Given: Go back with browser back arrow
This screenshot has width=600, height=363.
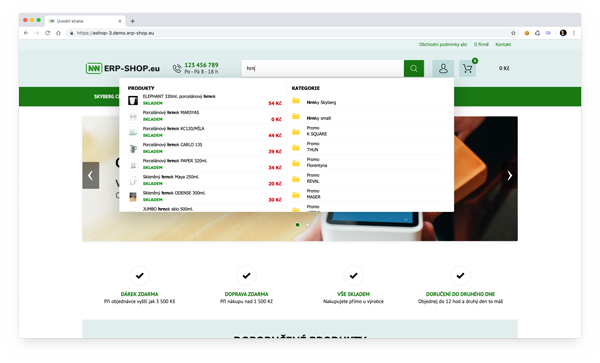Looking at the screenshot, I should (x=26, y=33).
